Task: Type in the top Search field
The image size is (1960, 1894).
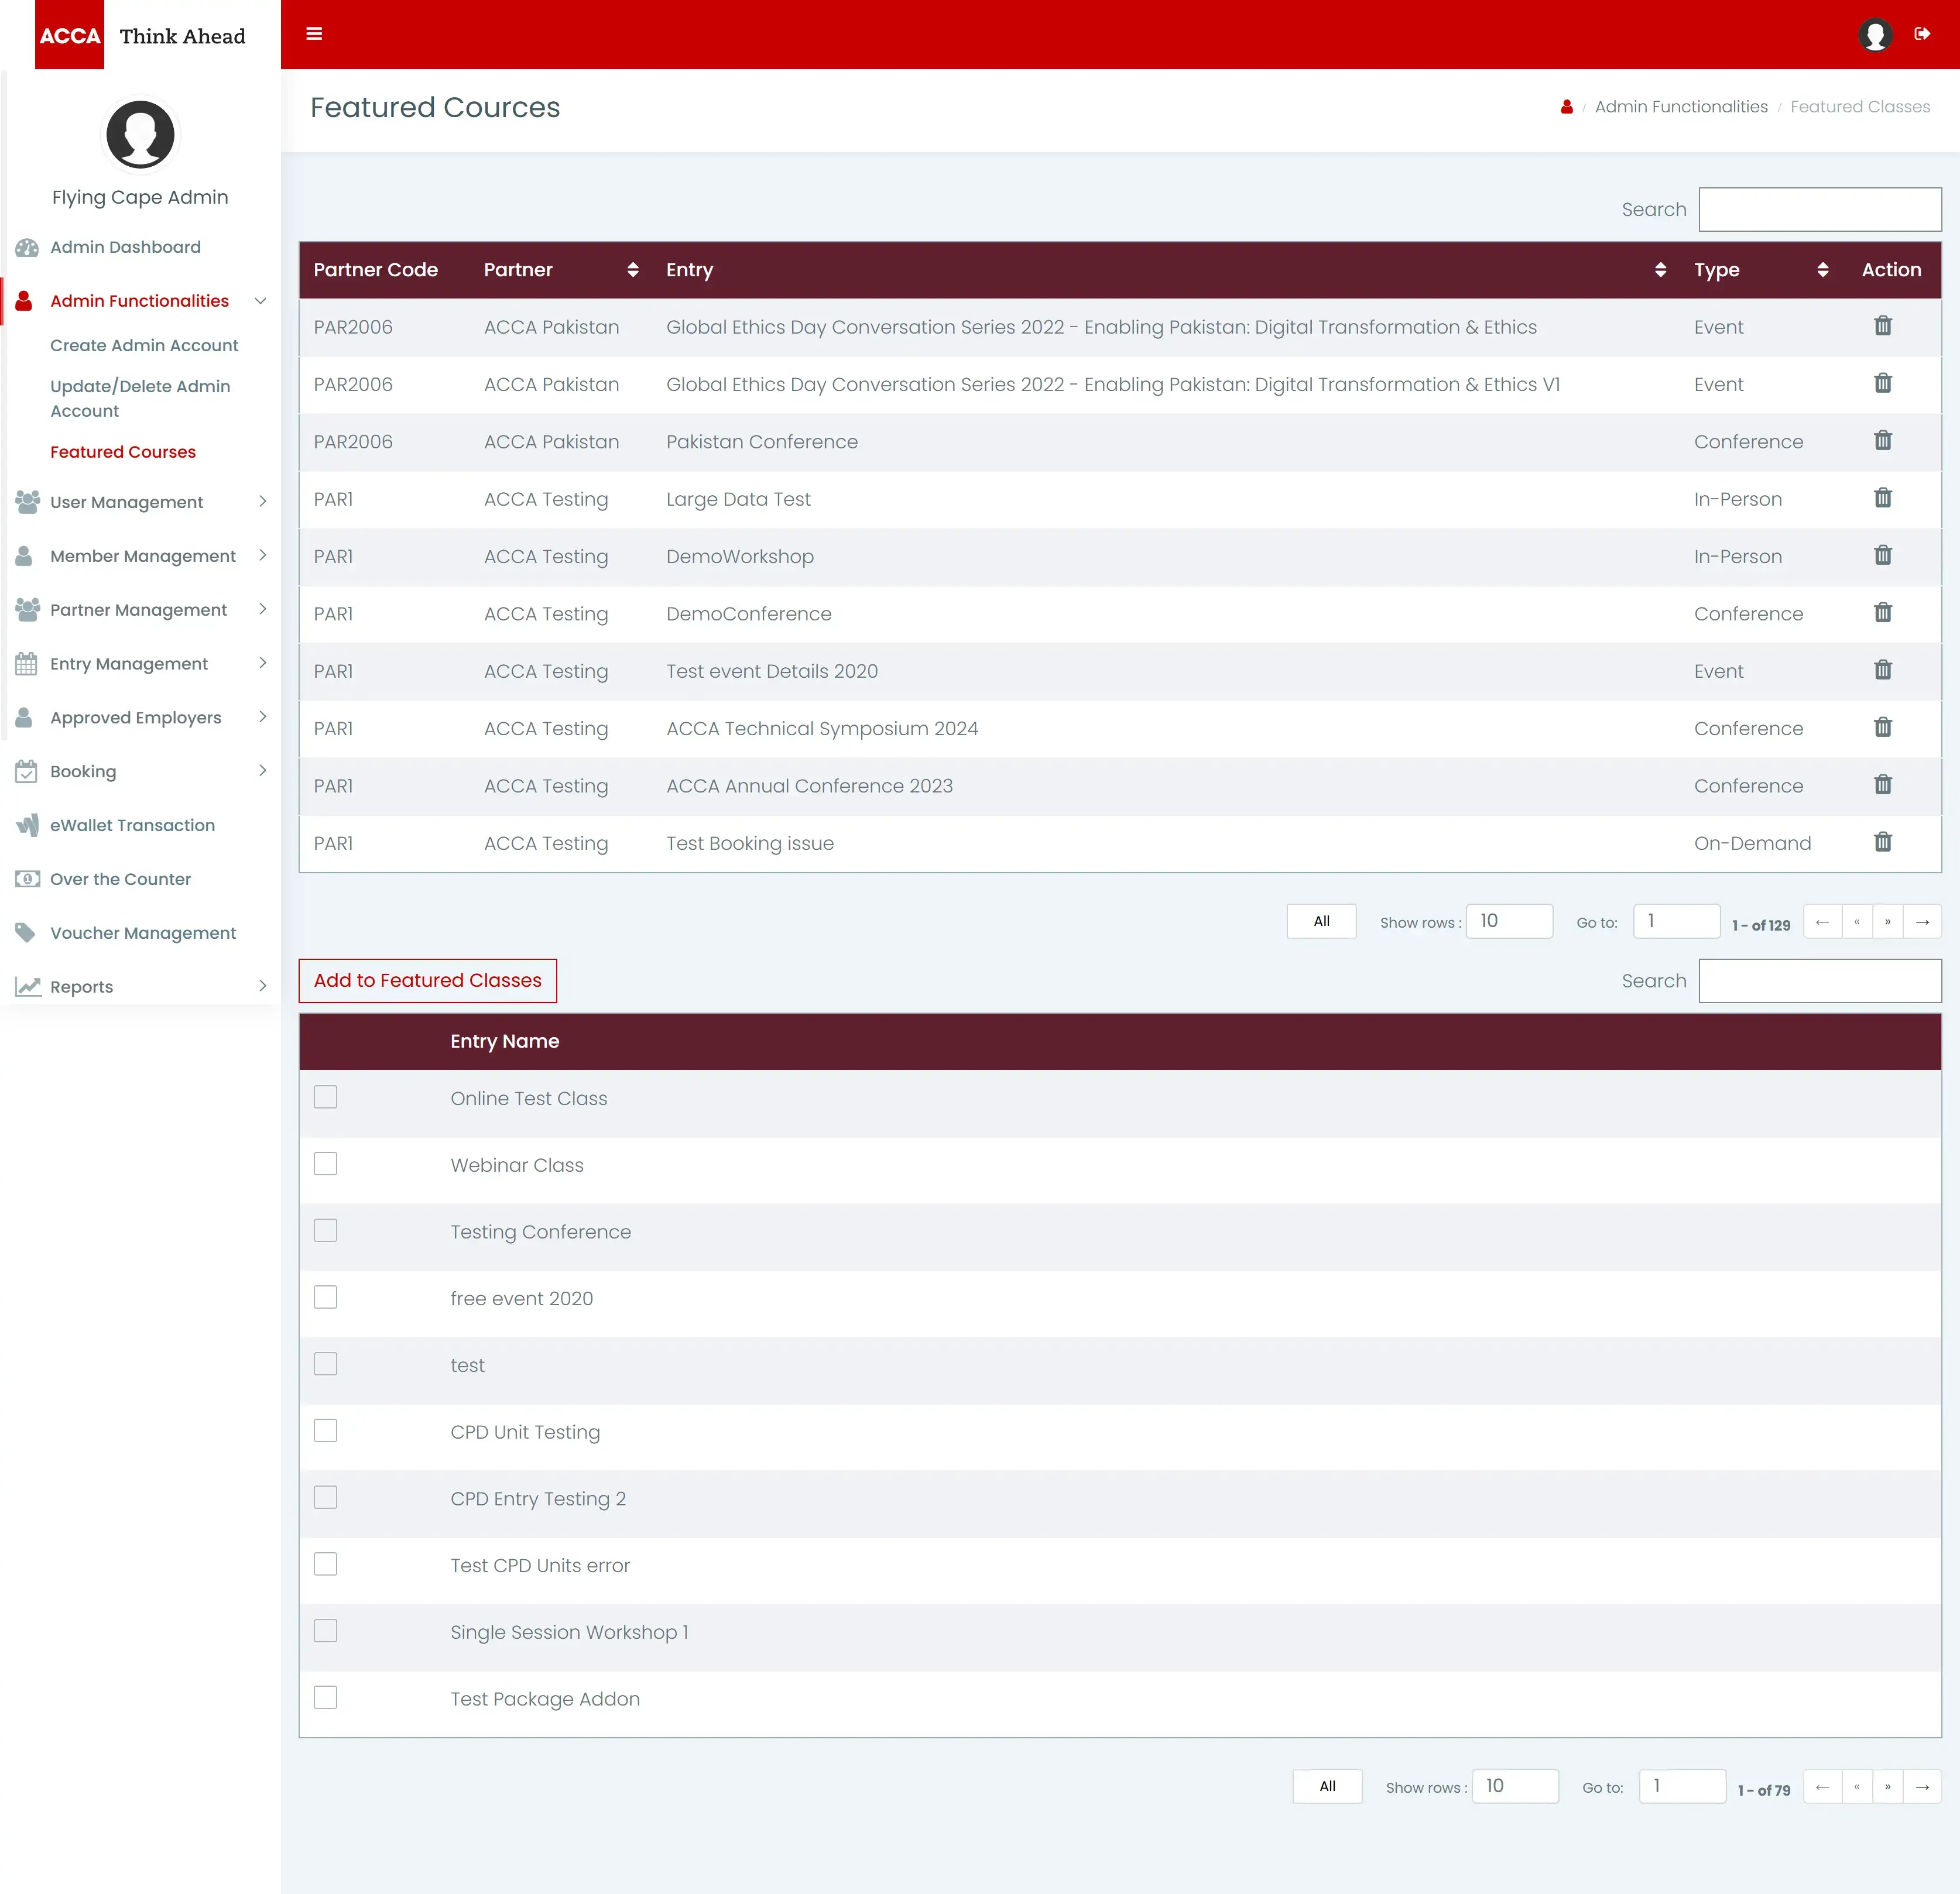Action: (1819, 209)
